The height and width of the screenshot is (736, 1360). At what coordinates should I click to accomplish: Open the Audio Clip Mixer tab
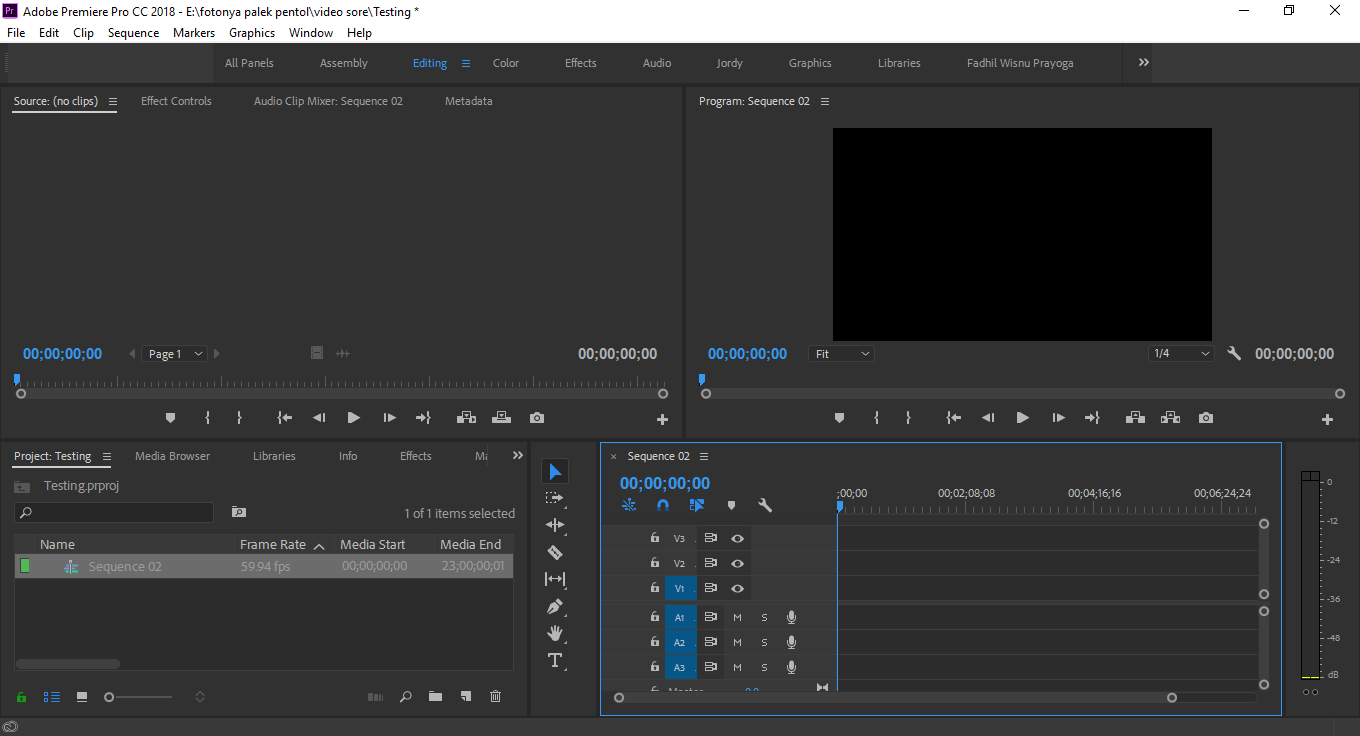(x=328, y=101)
